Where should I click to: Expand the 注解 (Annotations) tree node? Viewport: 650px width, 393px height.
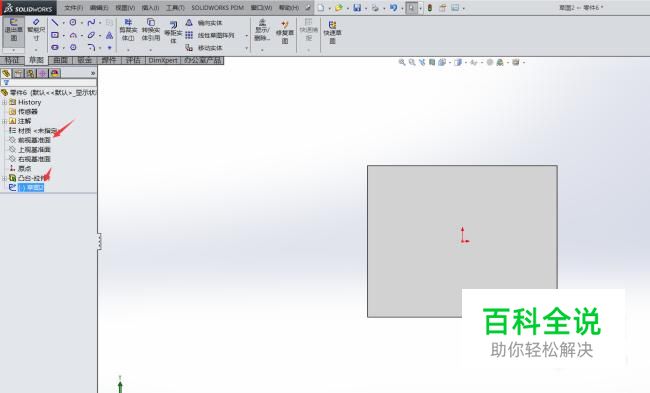click(4, 121)
